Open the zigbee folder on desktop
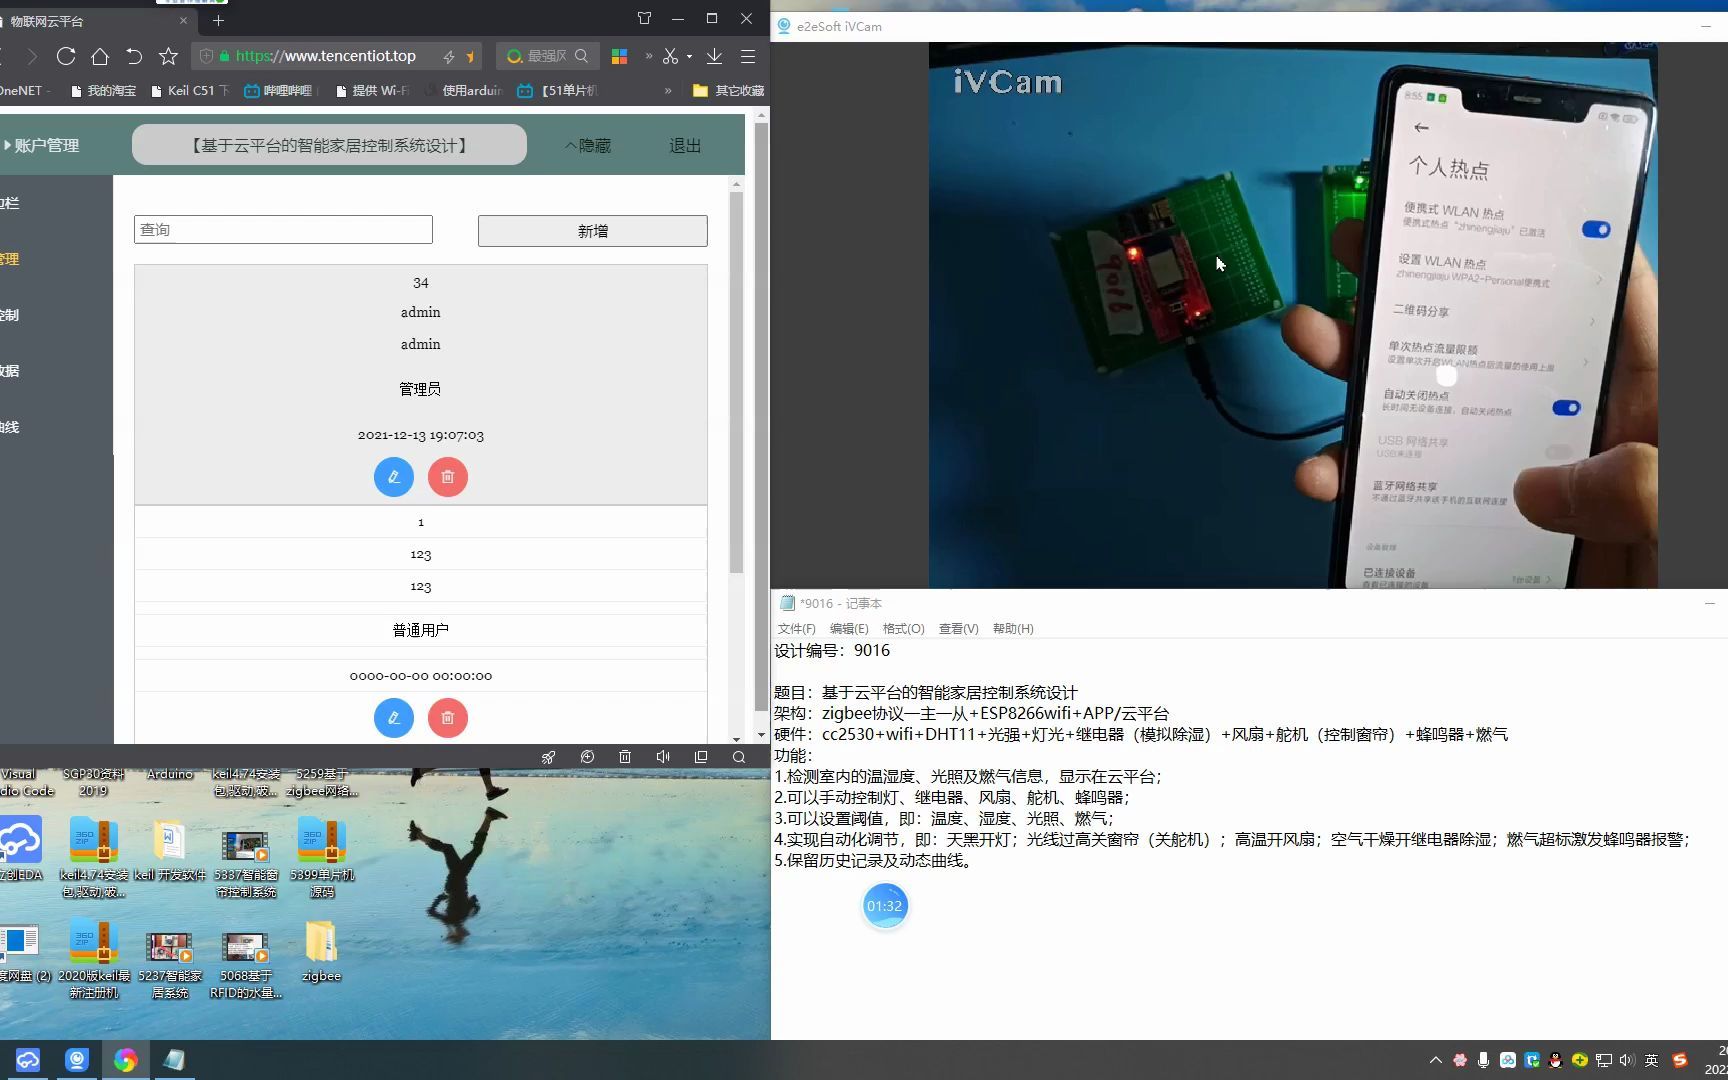Image resolution: width=1728 pixels, height=1080 pixels. coord(321,952)
